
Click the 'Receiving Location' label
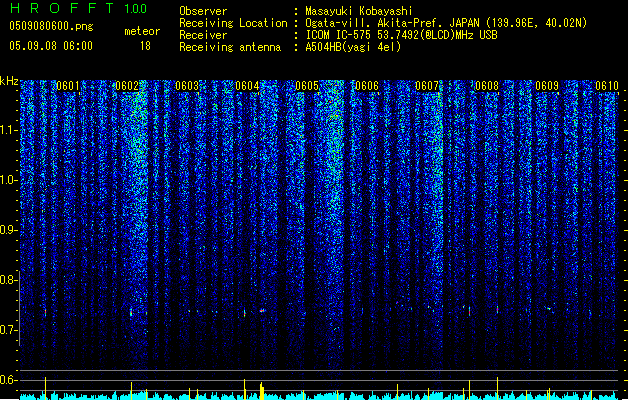click(233, 23)
